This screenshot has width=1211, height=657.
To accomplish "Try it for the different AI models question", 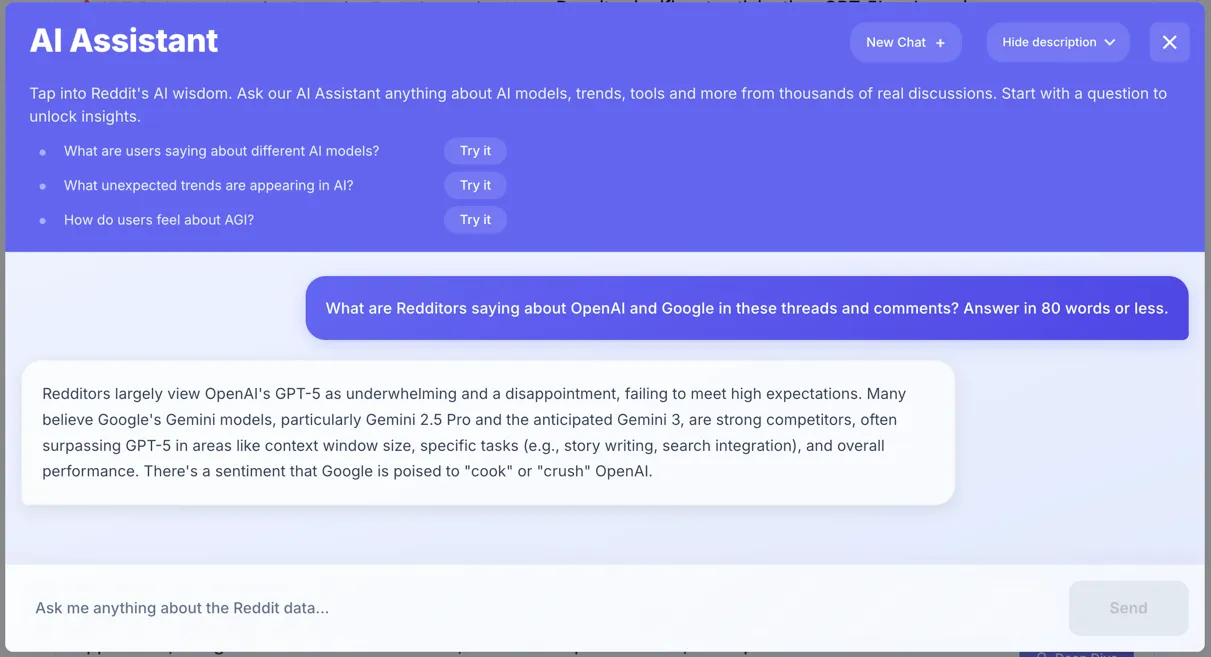I will tap(475, 151).
